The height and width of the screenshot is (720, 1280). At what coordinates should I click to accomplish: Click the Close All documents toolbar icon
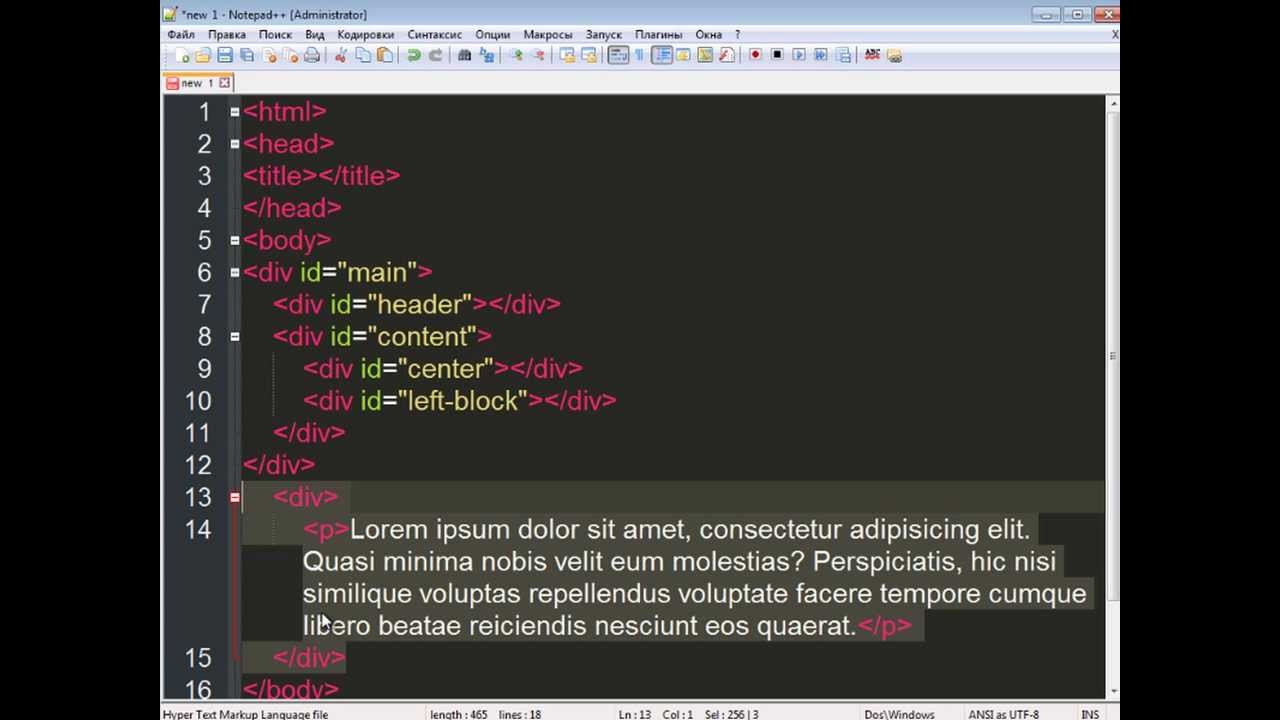tap(291, 55)
